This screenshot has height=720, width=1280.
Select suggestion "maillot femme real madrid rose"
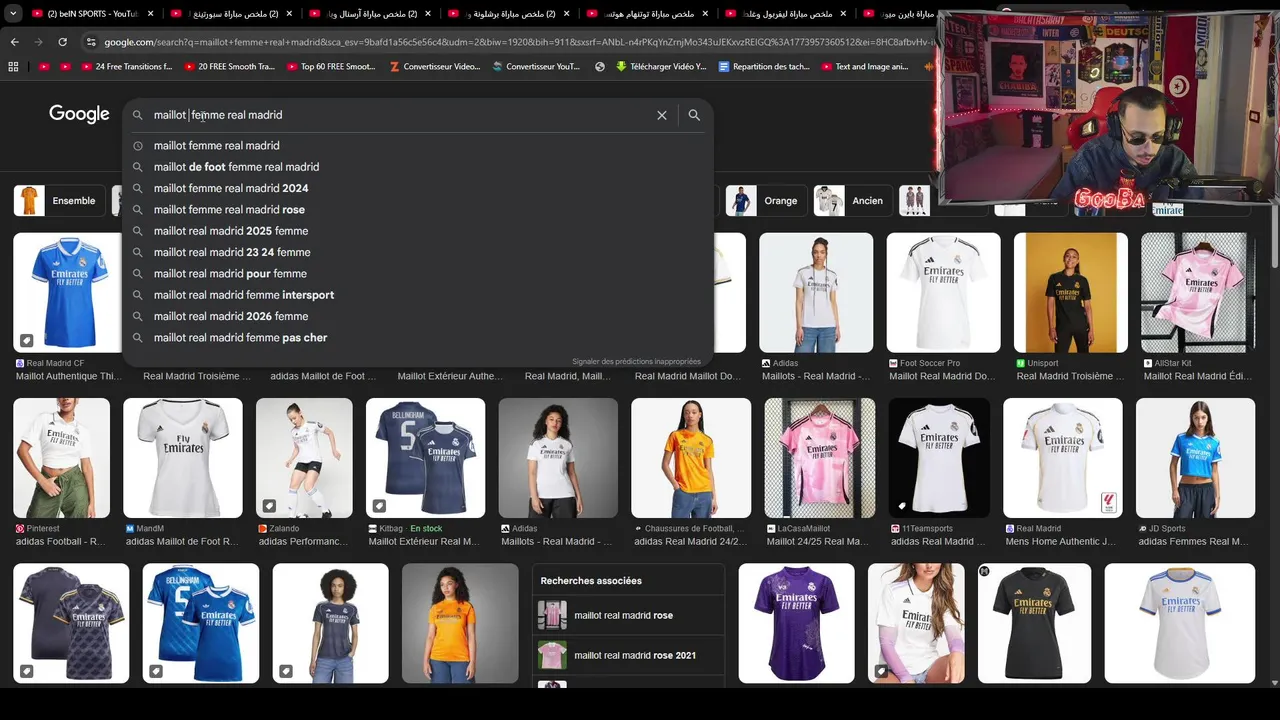tap(418, 210)
